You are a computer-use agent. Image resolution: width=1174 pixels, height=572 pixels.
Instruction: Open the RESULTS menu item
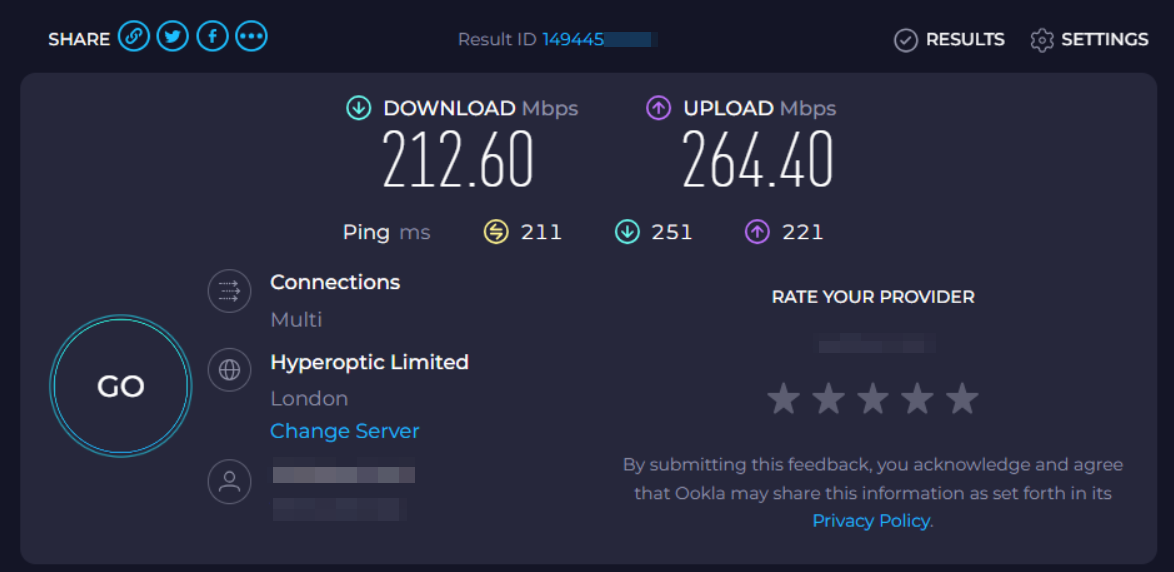964,40
